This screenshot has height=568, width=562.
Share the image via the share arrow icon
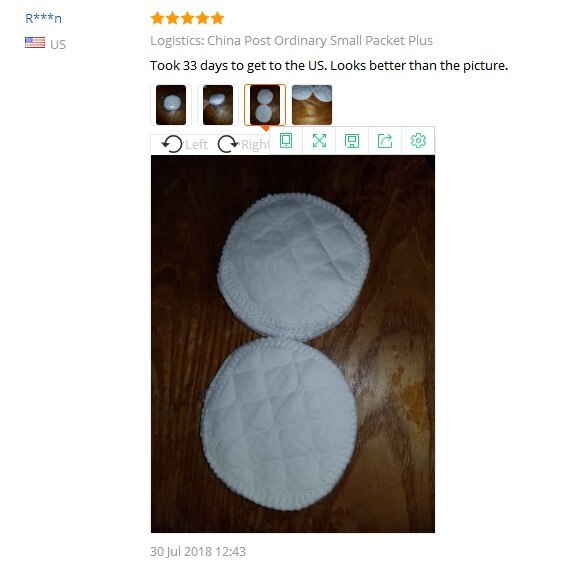pos(385,141)
